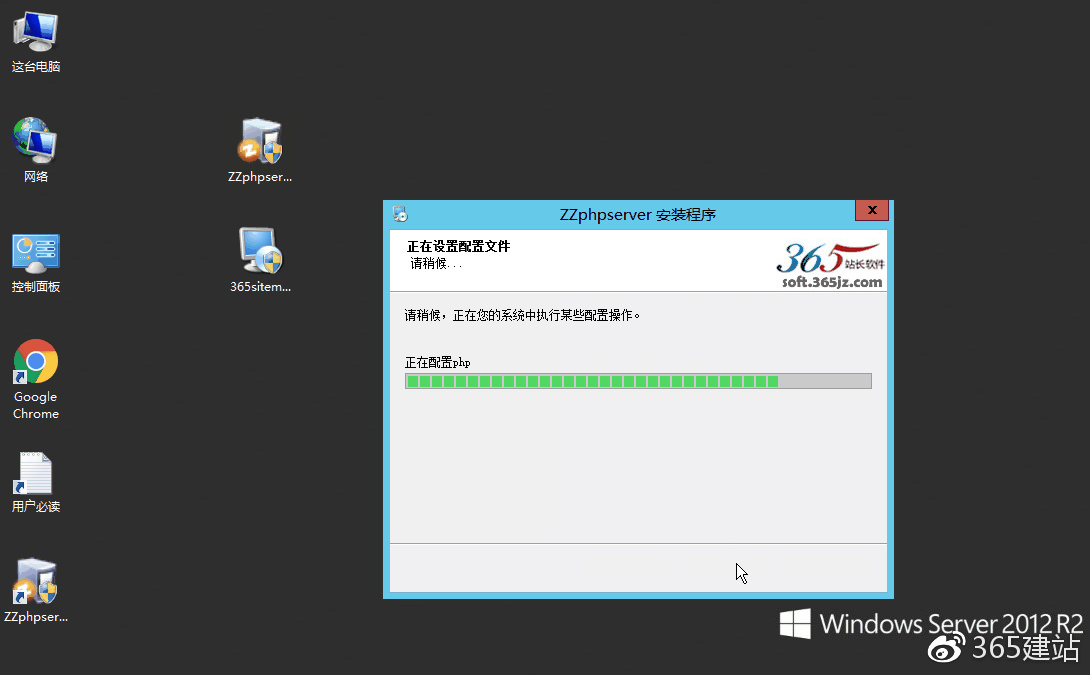Click the soft.365jz.com text in installer
The image size is (1090, 675).
point(831,282)
